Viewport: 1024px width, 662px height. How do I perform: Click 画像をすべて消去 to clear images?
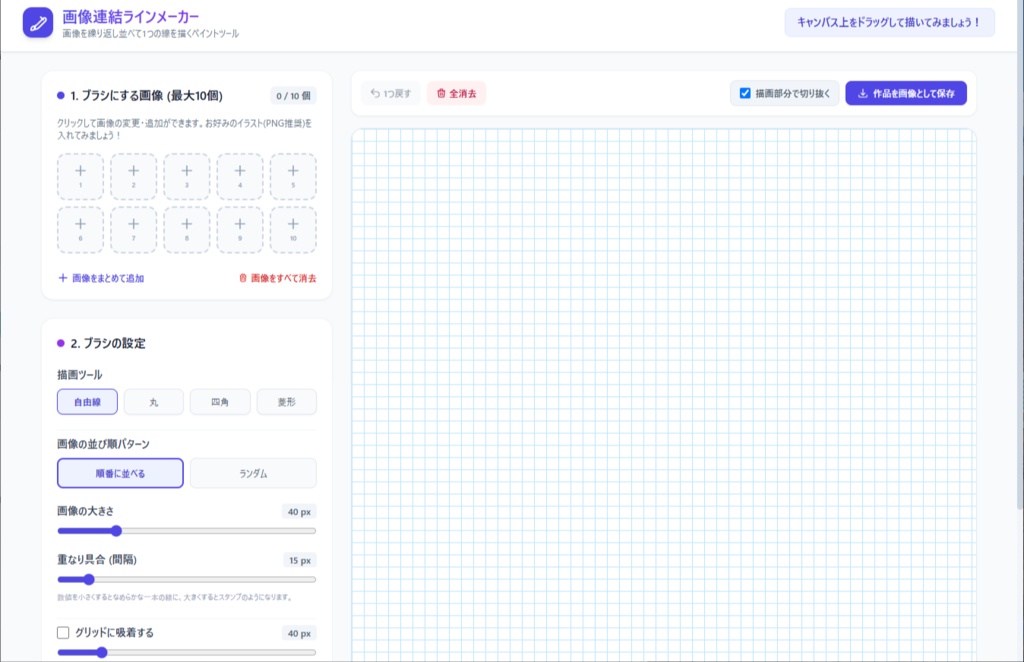coord(278,278)
